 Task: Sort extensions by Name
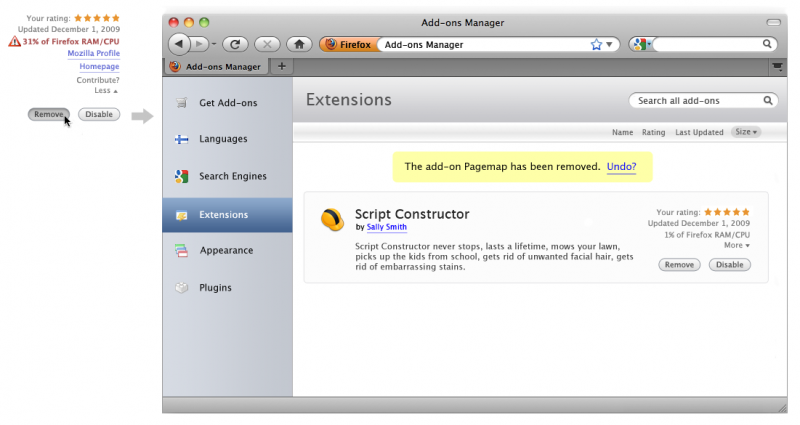click(622, 132)
